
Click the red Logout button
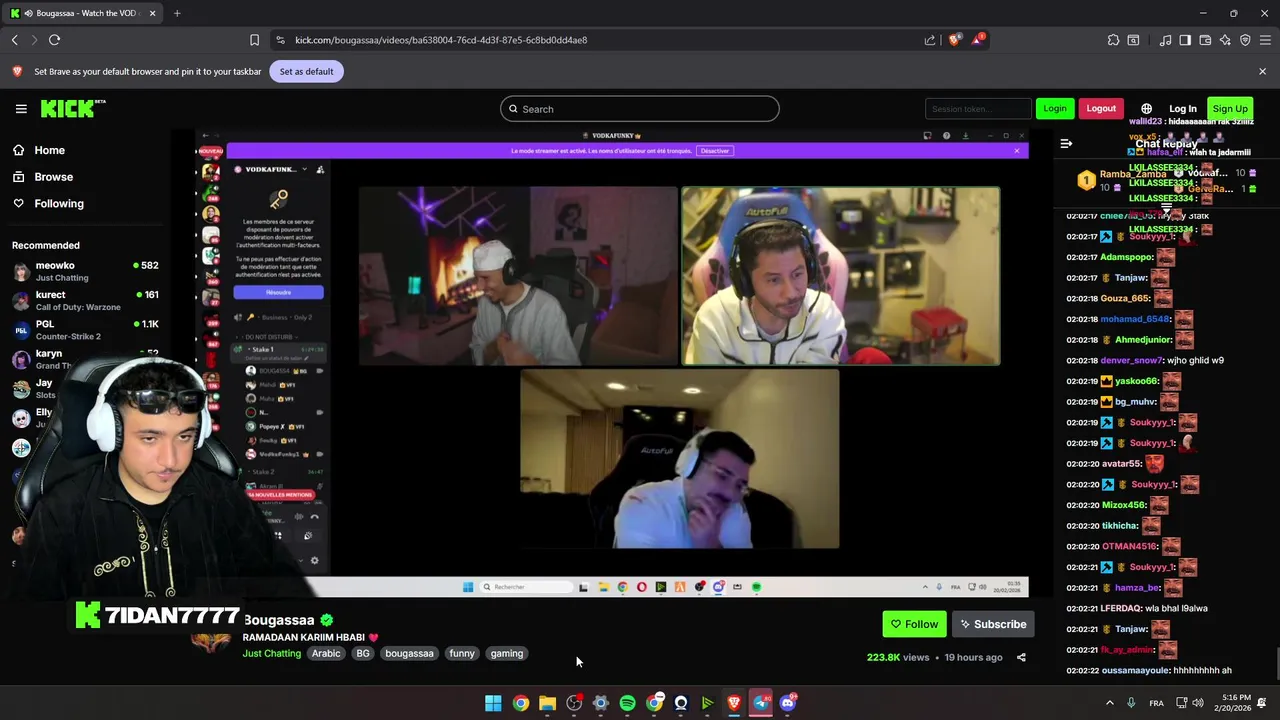click(x=1101, y=108)
